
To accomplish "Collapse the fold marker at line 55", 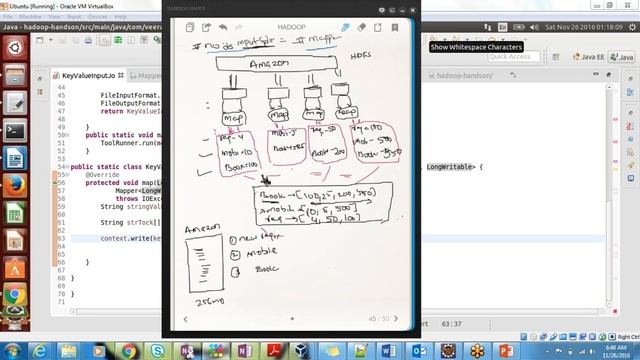I will (68, 175).
